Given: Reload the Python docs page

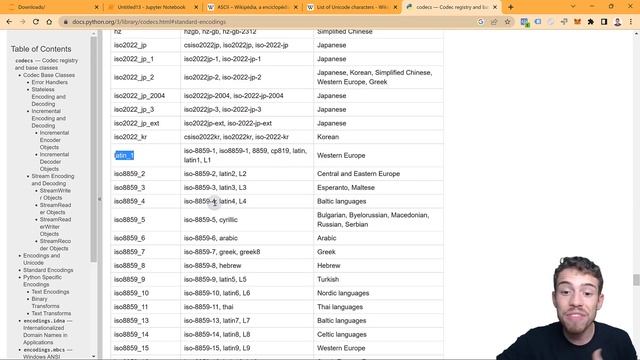Looking at the screenshot, I should (36, 22).
